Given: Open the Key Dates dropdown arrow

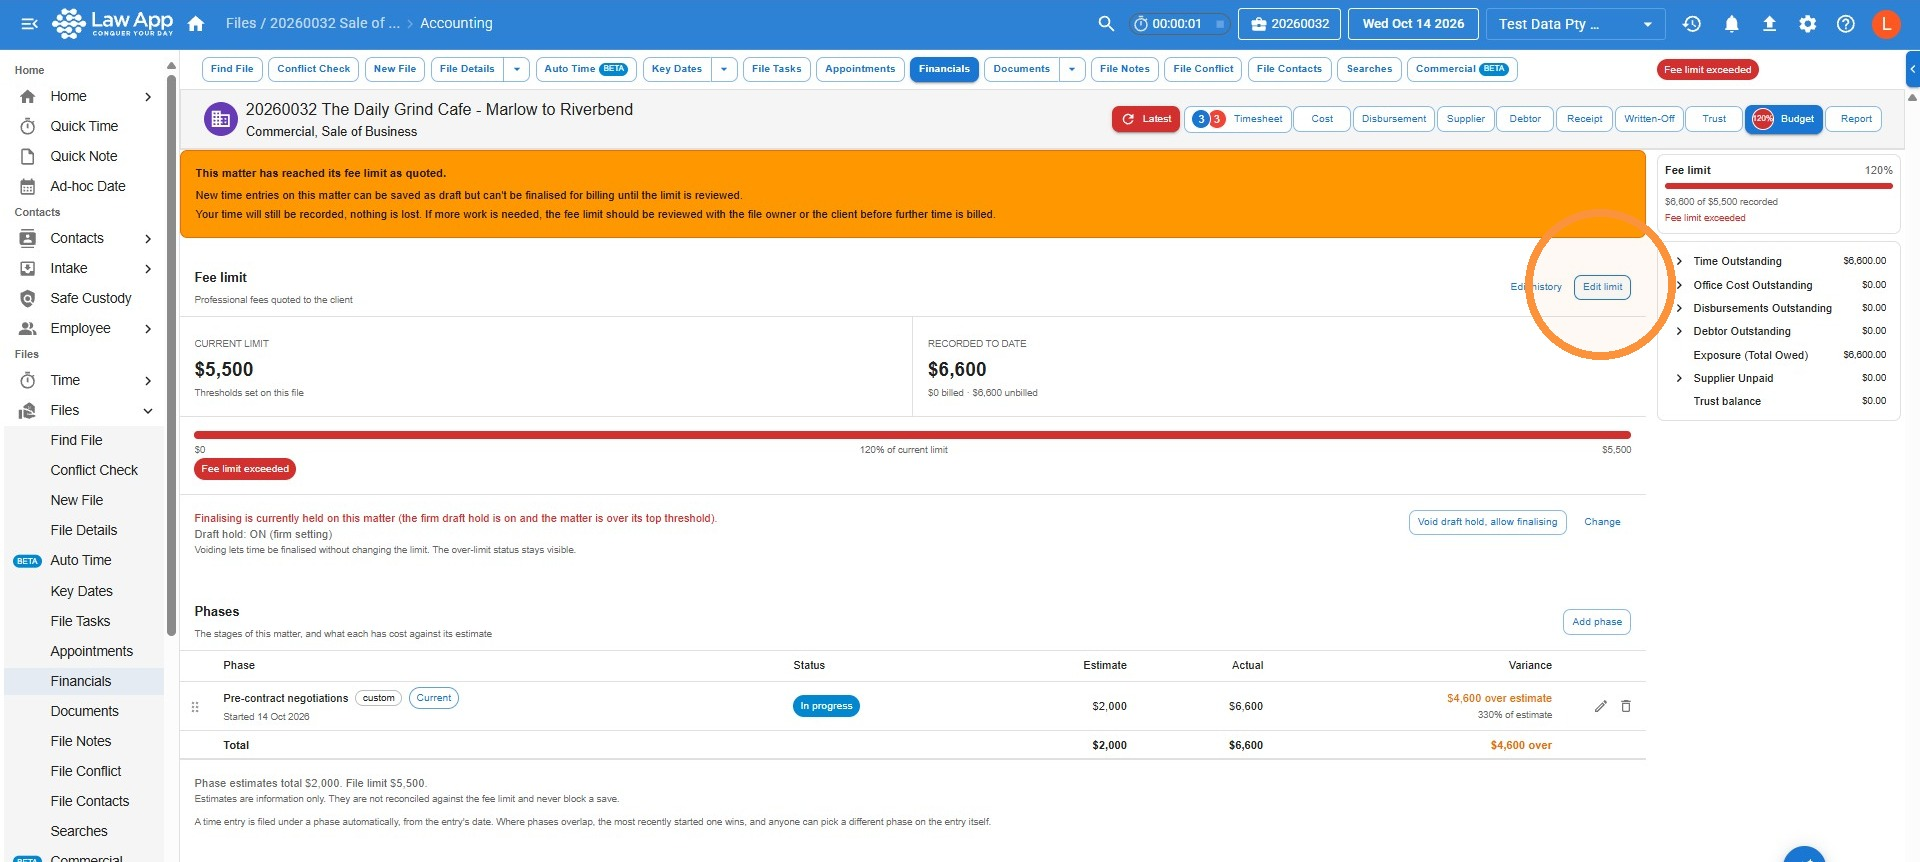Looking at the screenshot, I should [x=724, y=69].
